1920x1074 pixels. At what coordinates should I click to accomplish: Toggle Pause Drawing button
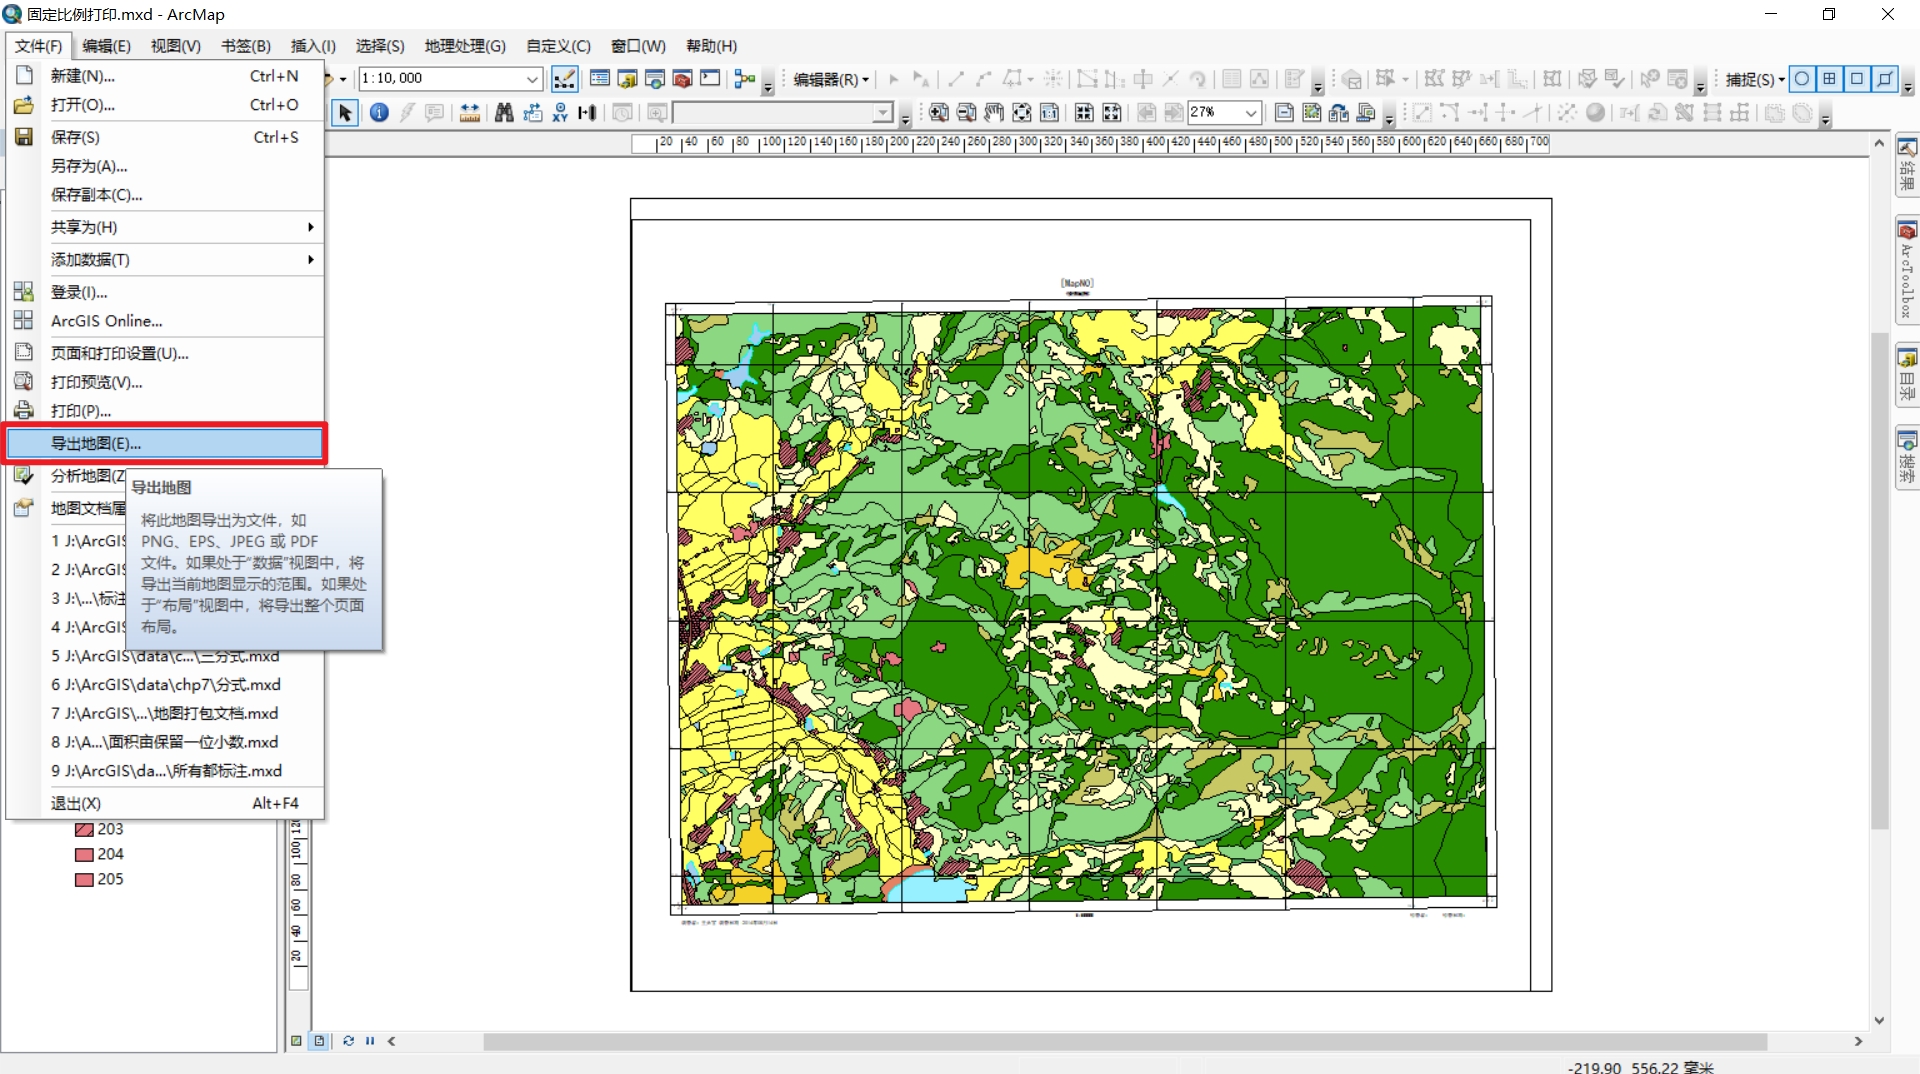pyautogui.click(x=370, y=1041)
